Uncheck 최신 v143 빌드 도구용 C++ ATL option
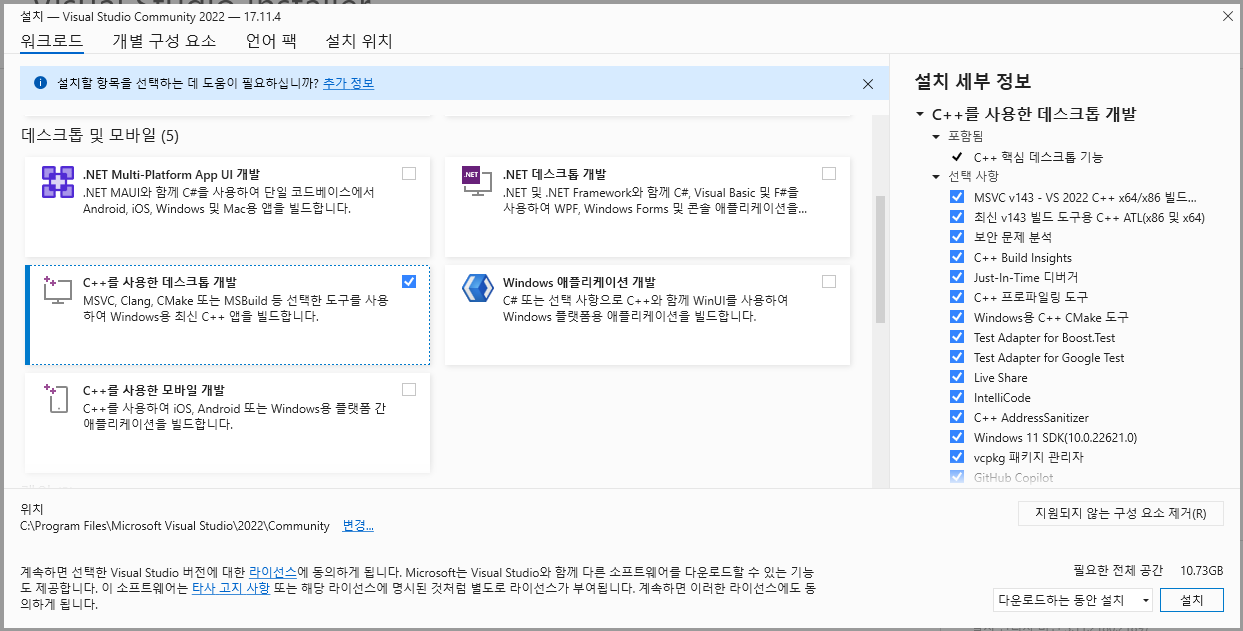Screen dimensions: 1243x631 coord(957,217)
